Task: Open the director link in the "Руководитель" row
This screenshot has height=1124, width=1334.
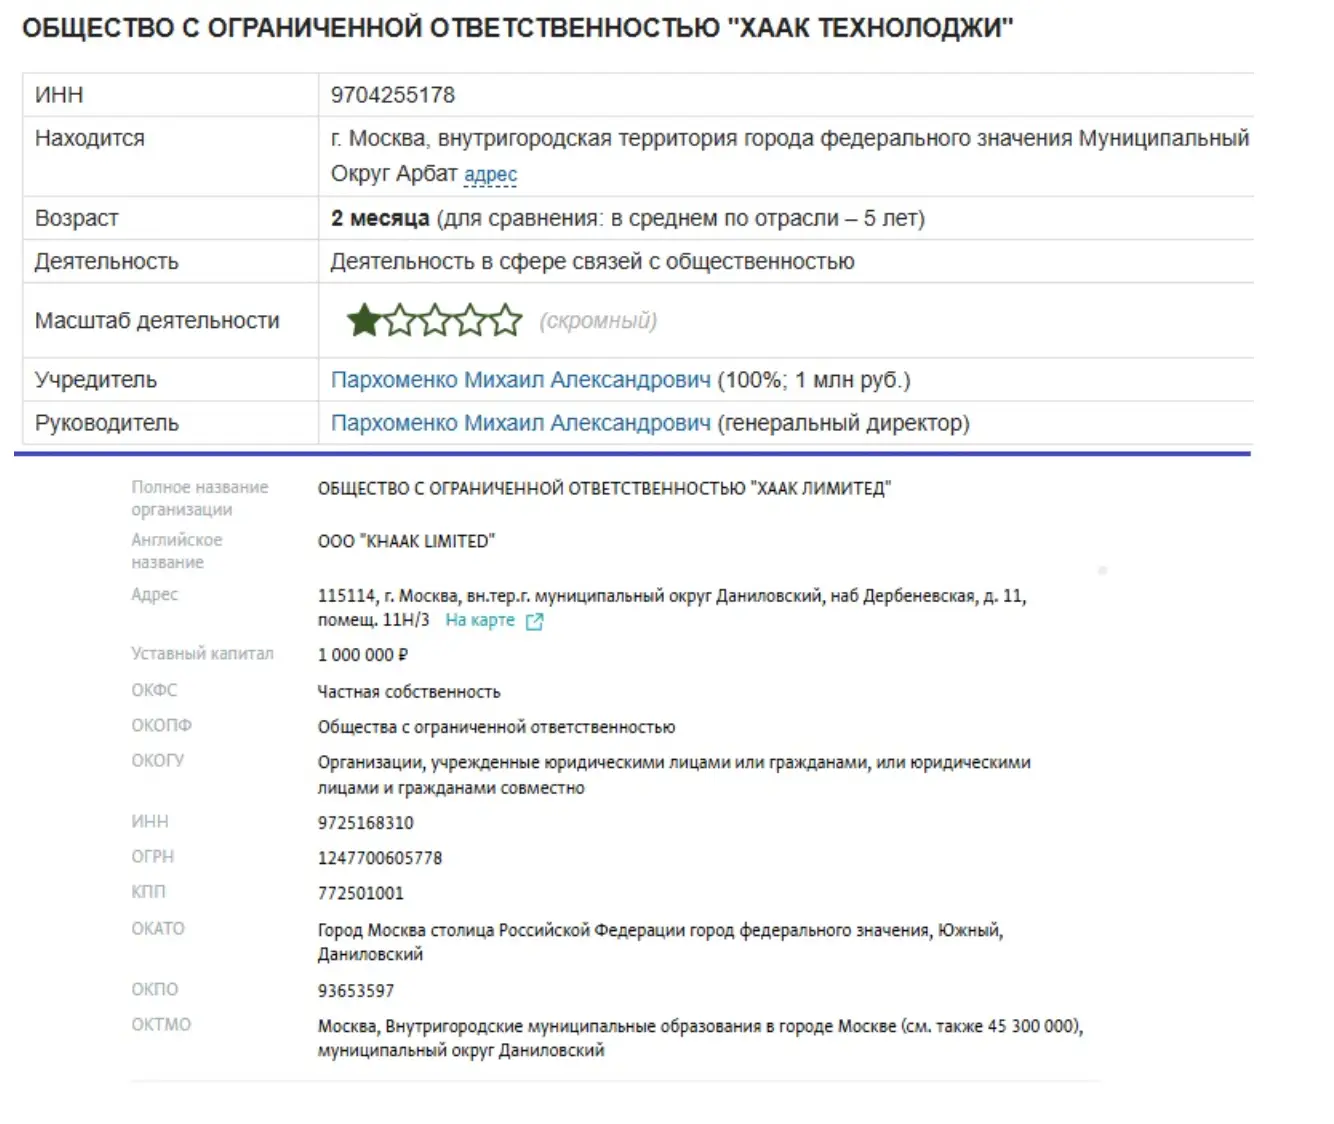Action: 522,422
